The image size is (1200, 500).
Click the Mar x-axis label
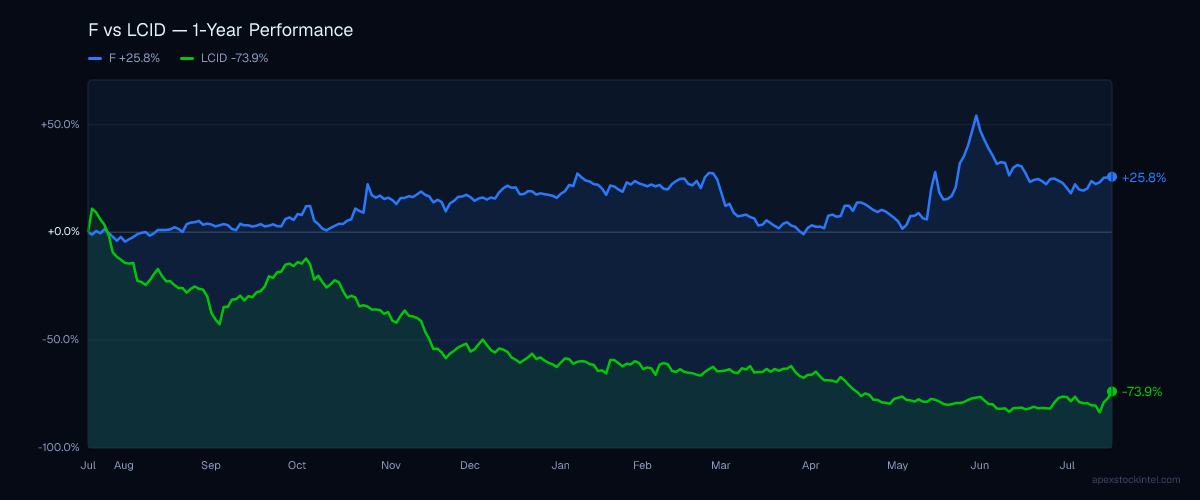click(721, 465)
